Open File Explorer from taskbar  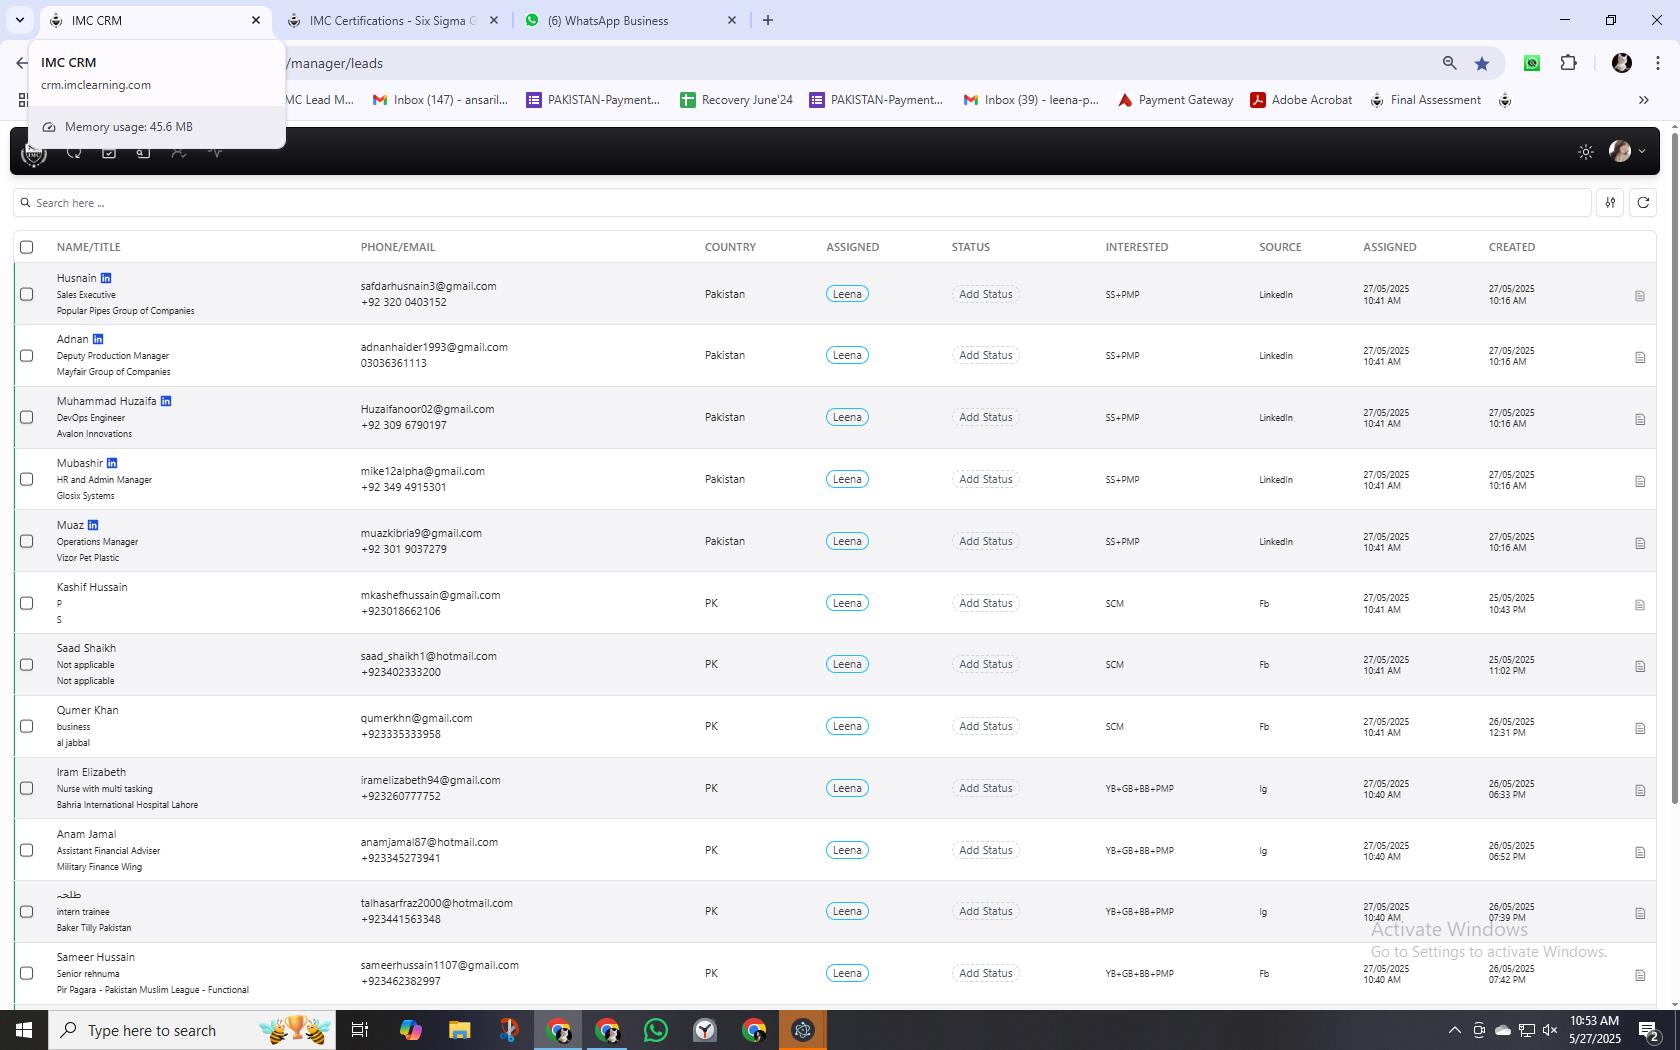459,1030
